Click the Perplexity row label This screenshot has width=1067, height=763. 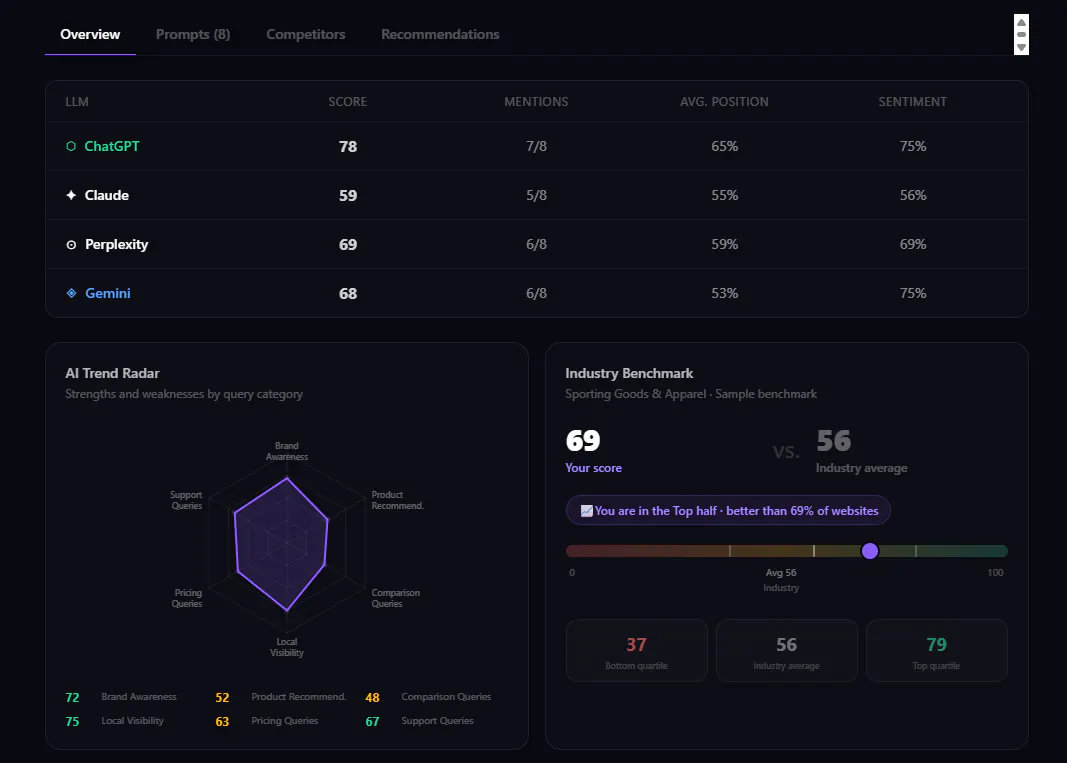coord(116,244)
